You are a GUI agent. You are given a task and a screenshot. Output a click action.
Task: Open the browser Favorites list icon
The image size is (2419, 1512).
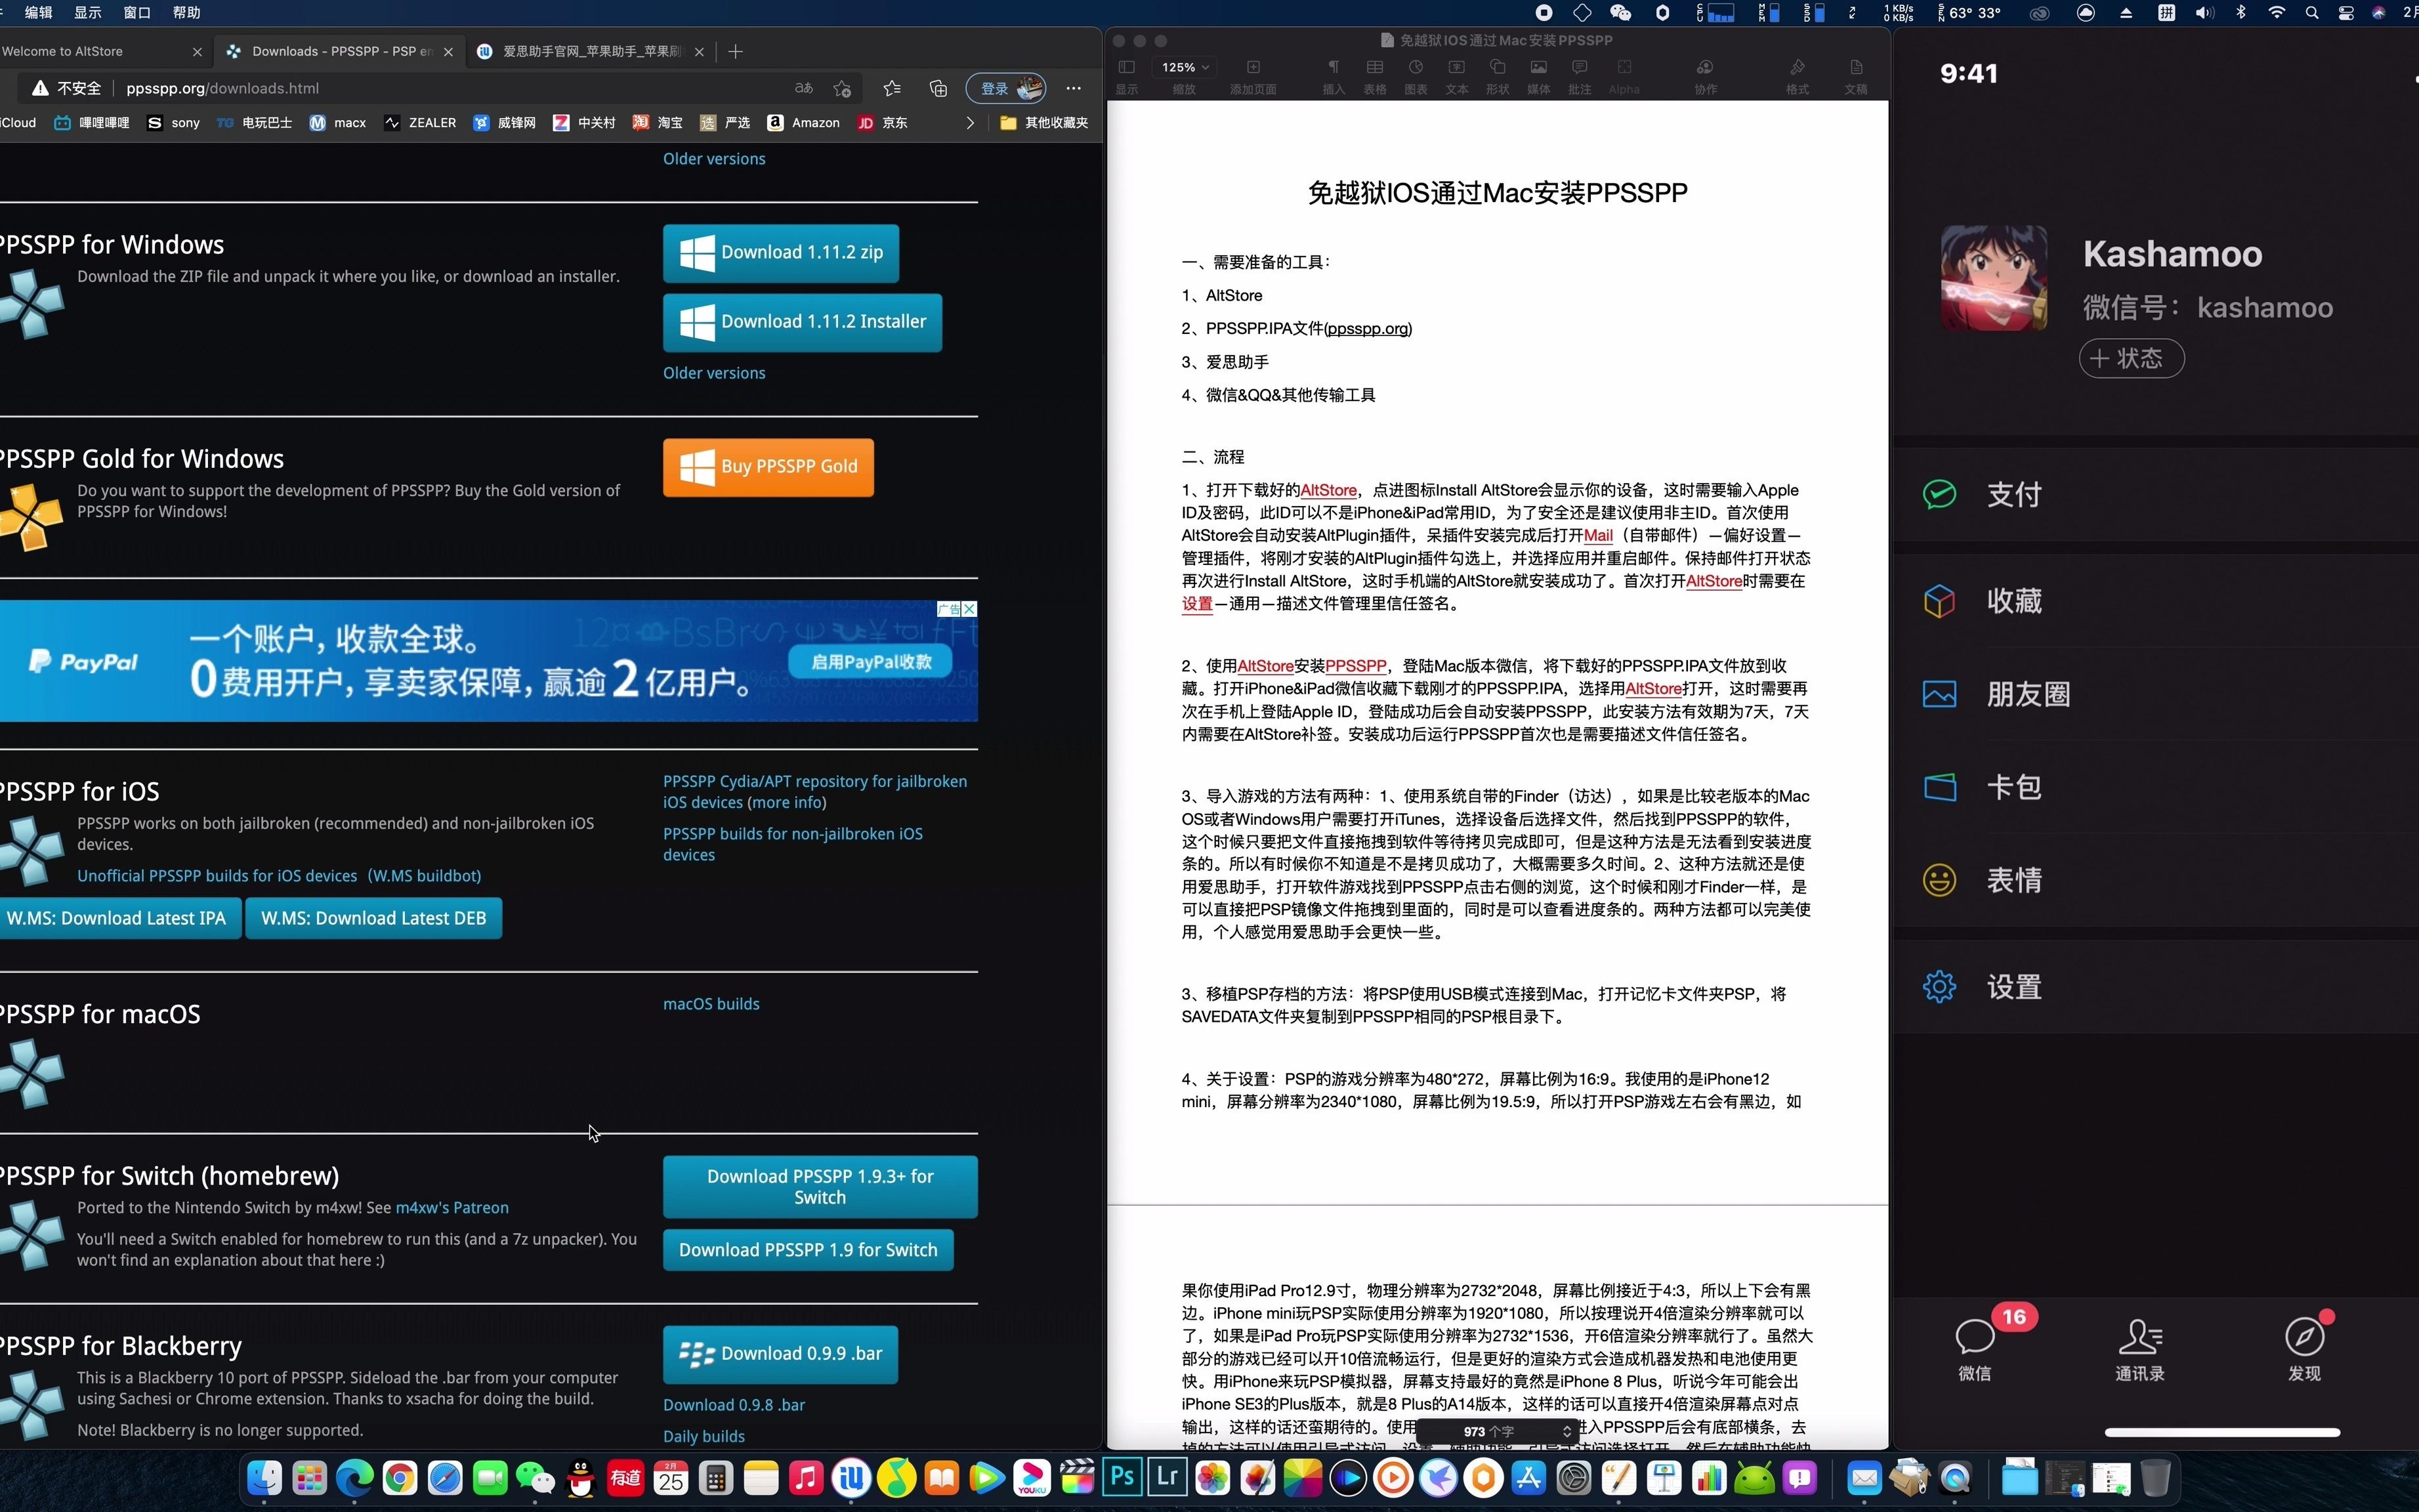click(892, 88)
